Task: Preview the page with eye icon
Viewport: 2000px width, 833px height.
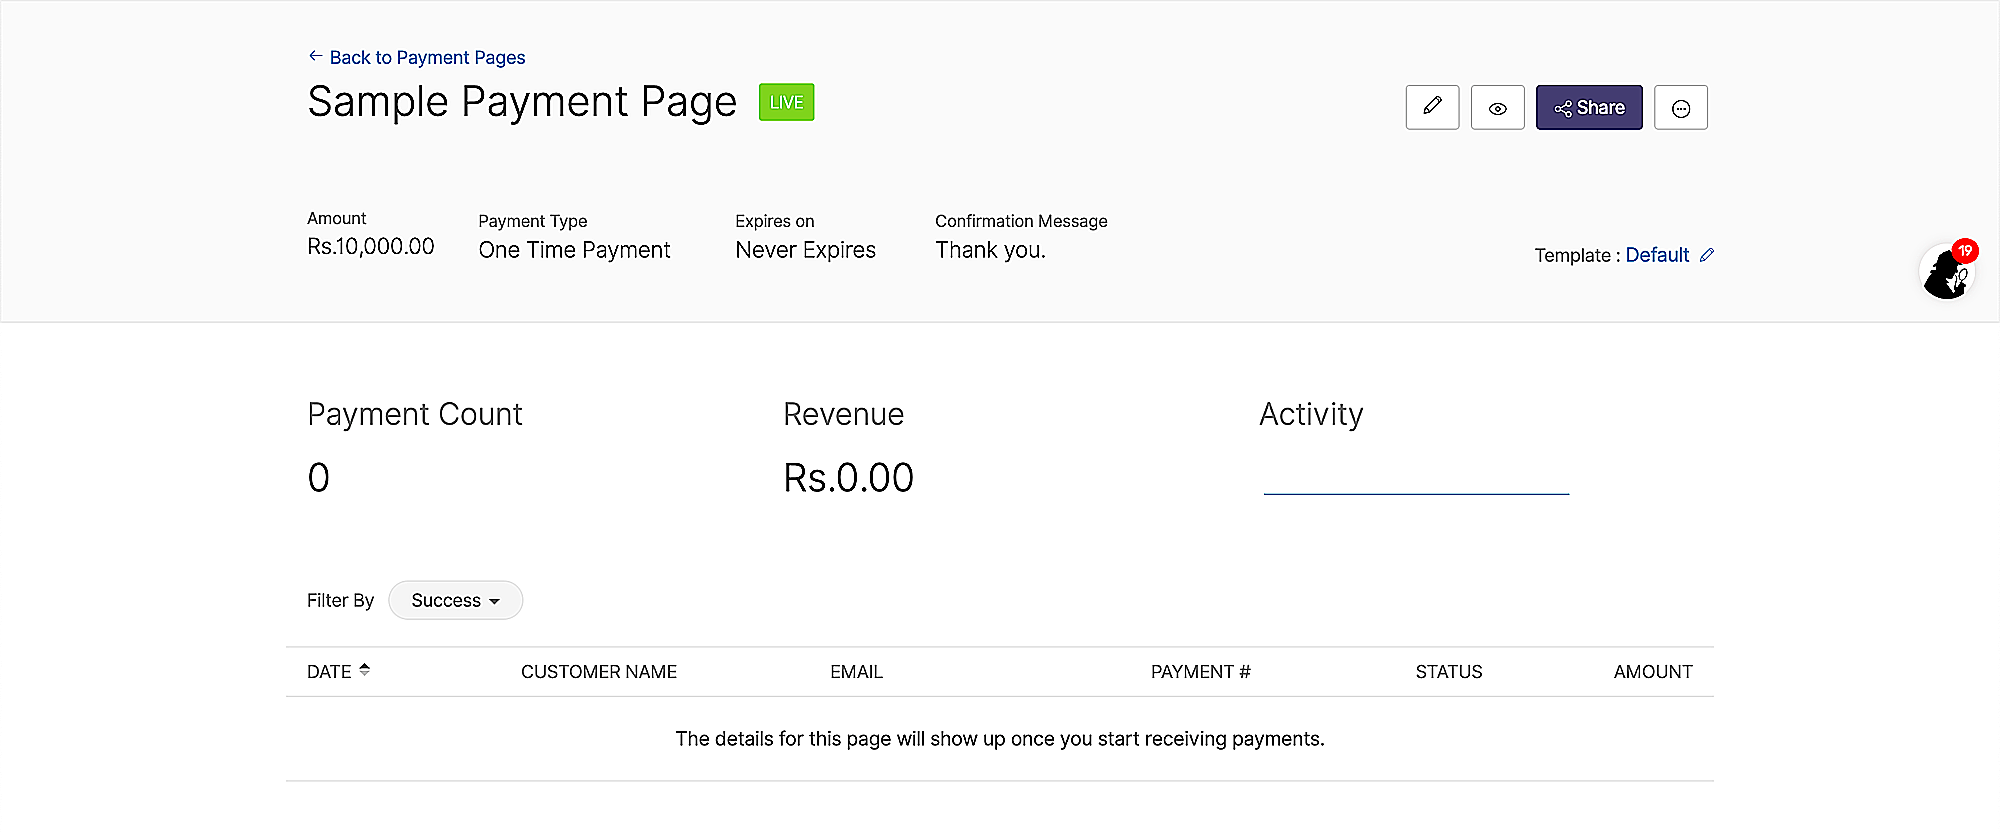Action: 1497,107
